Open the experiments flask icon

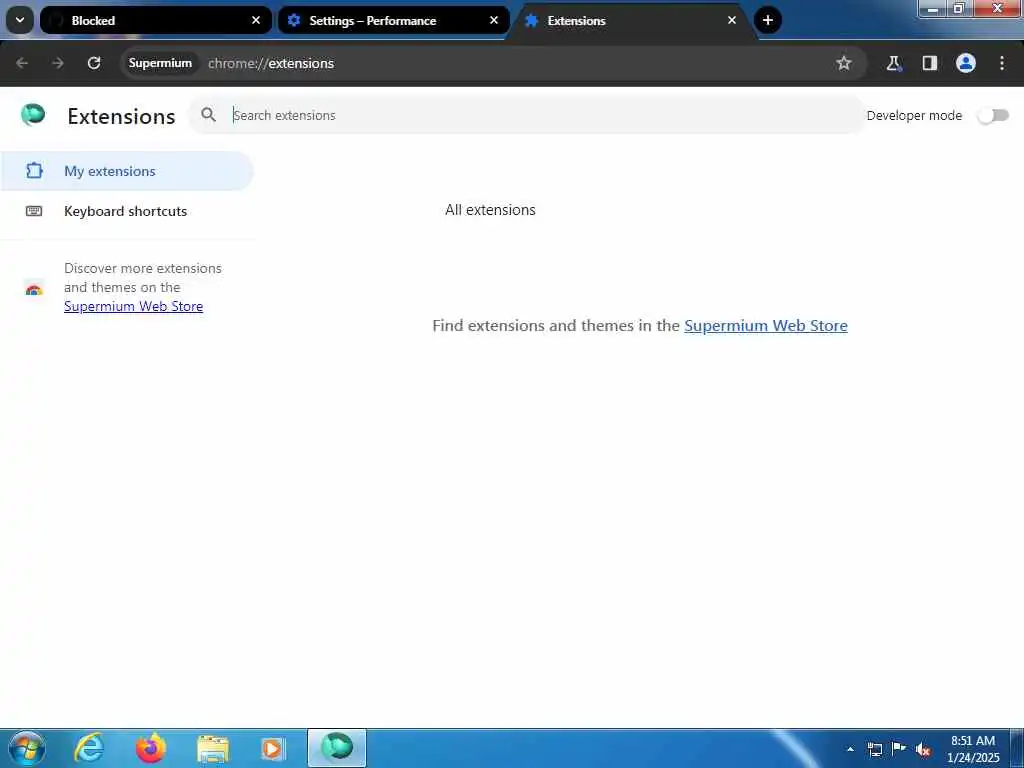pyautogui.click(x=893, y=63)
